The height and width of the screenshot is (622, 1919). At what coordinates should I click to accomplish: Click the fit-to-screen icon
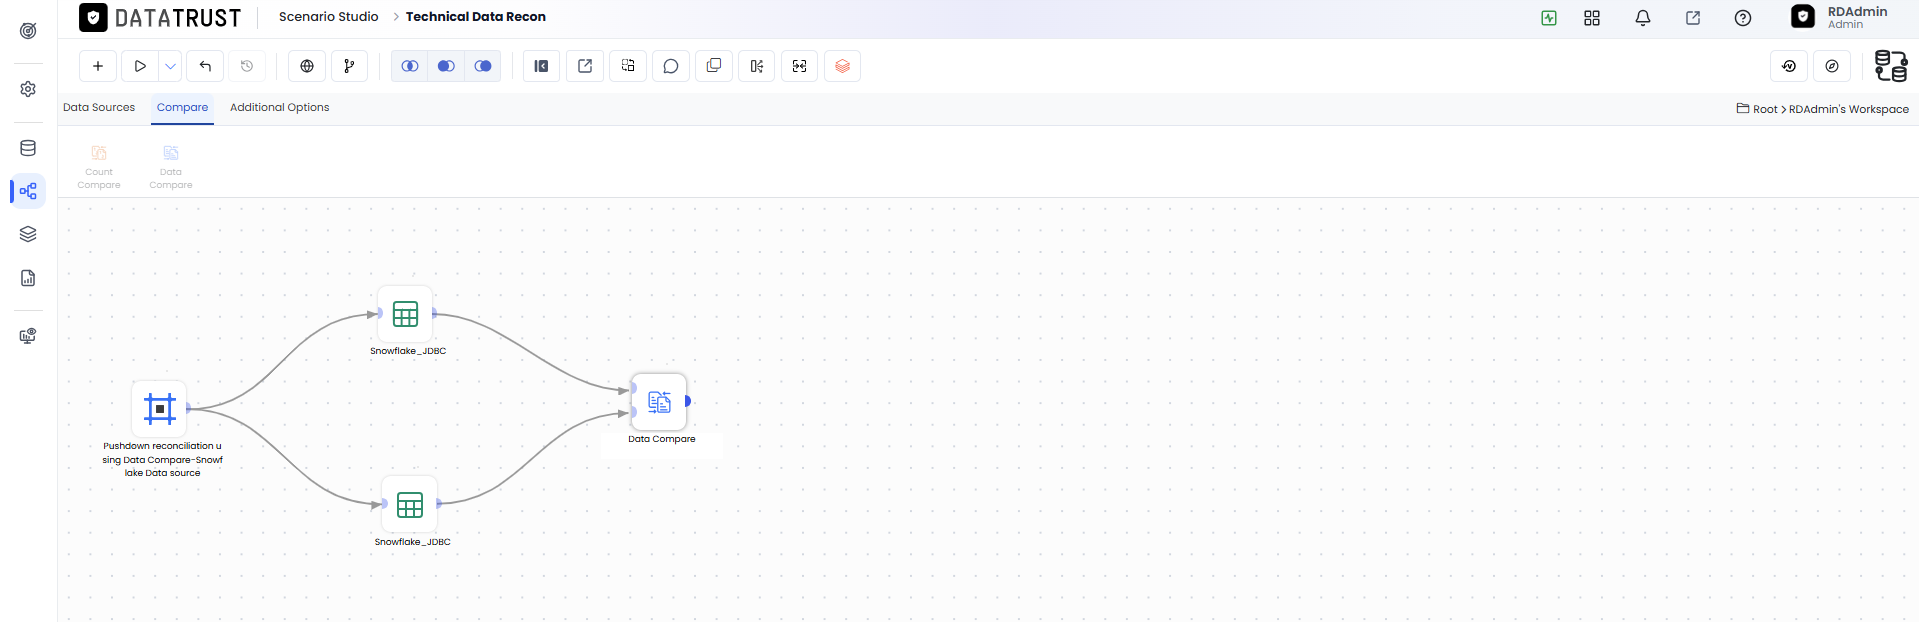[x=800, y=66]
